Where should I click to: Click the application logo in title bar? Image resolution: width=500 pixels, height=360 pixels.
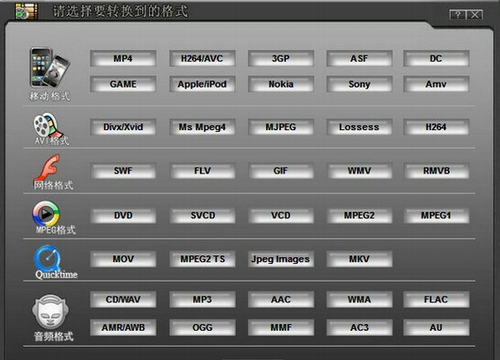(26, 11)
